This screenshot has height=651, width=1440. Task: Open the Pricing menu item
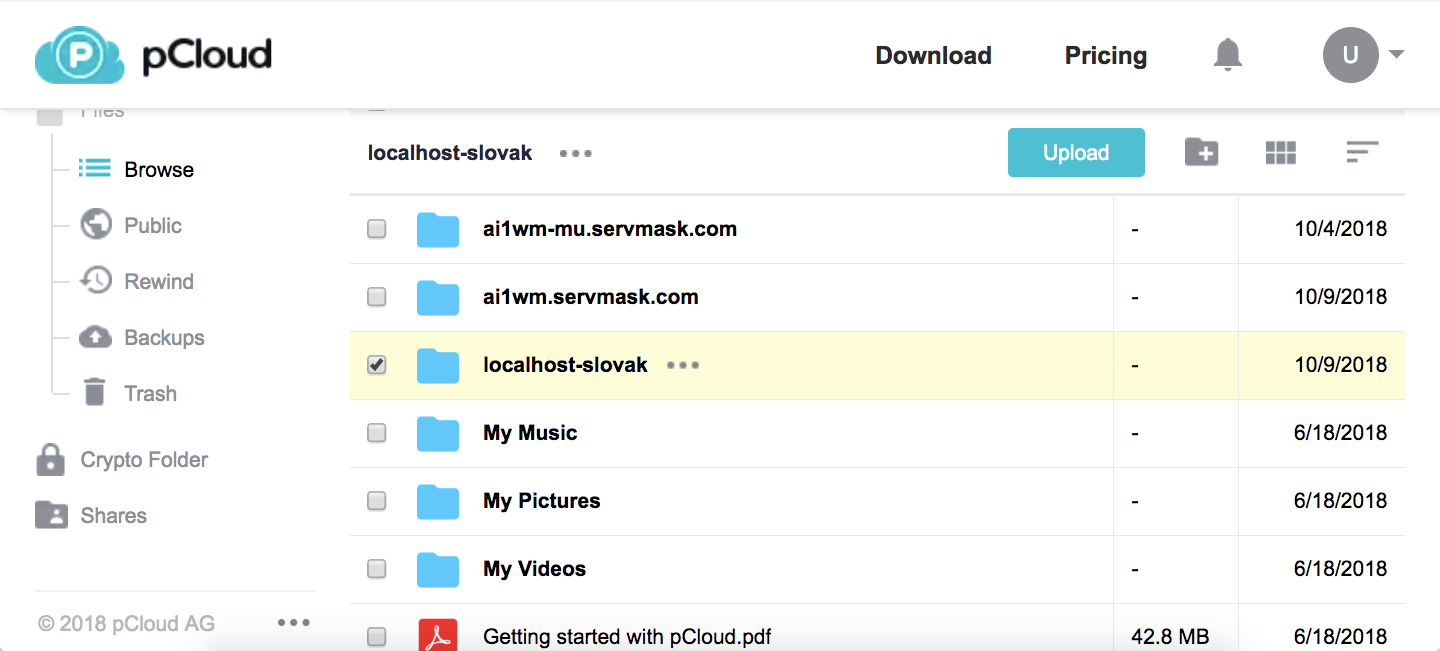1105,56
